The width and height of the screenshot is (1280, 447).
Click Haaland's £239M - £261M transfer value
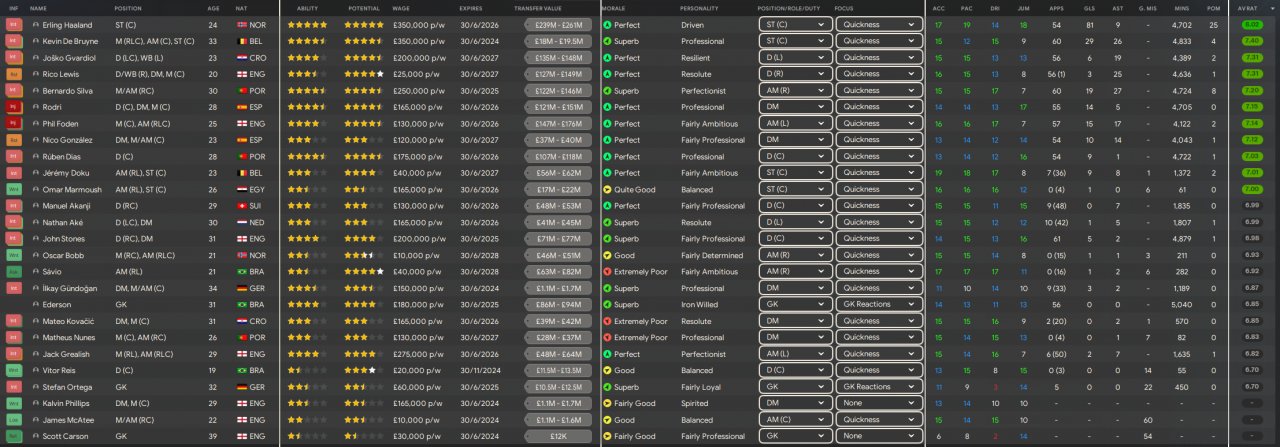[559, 24]
